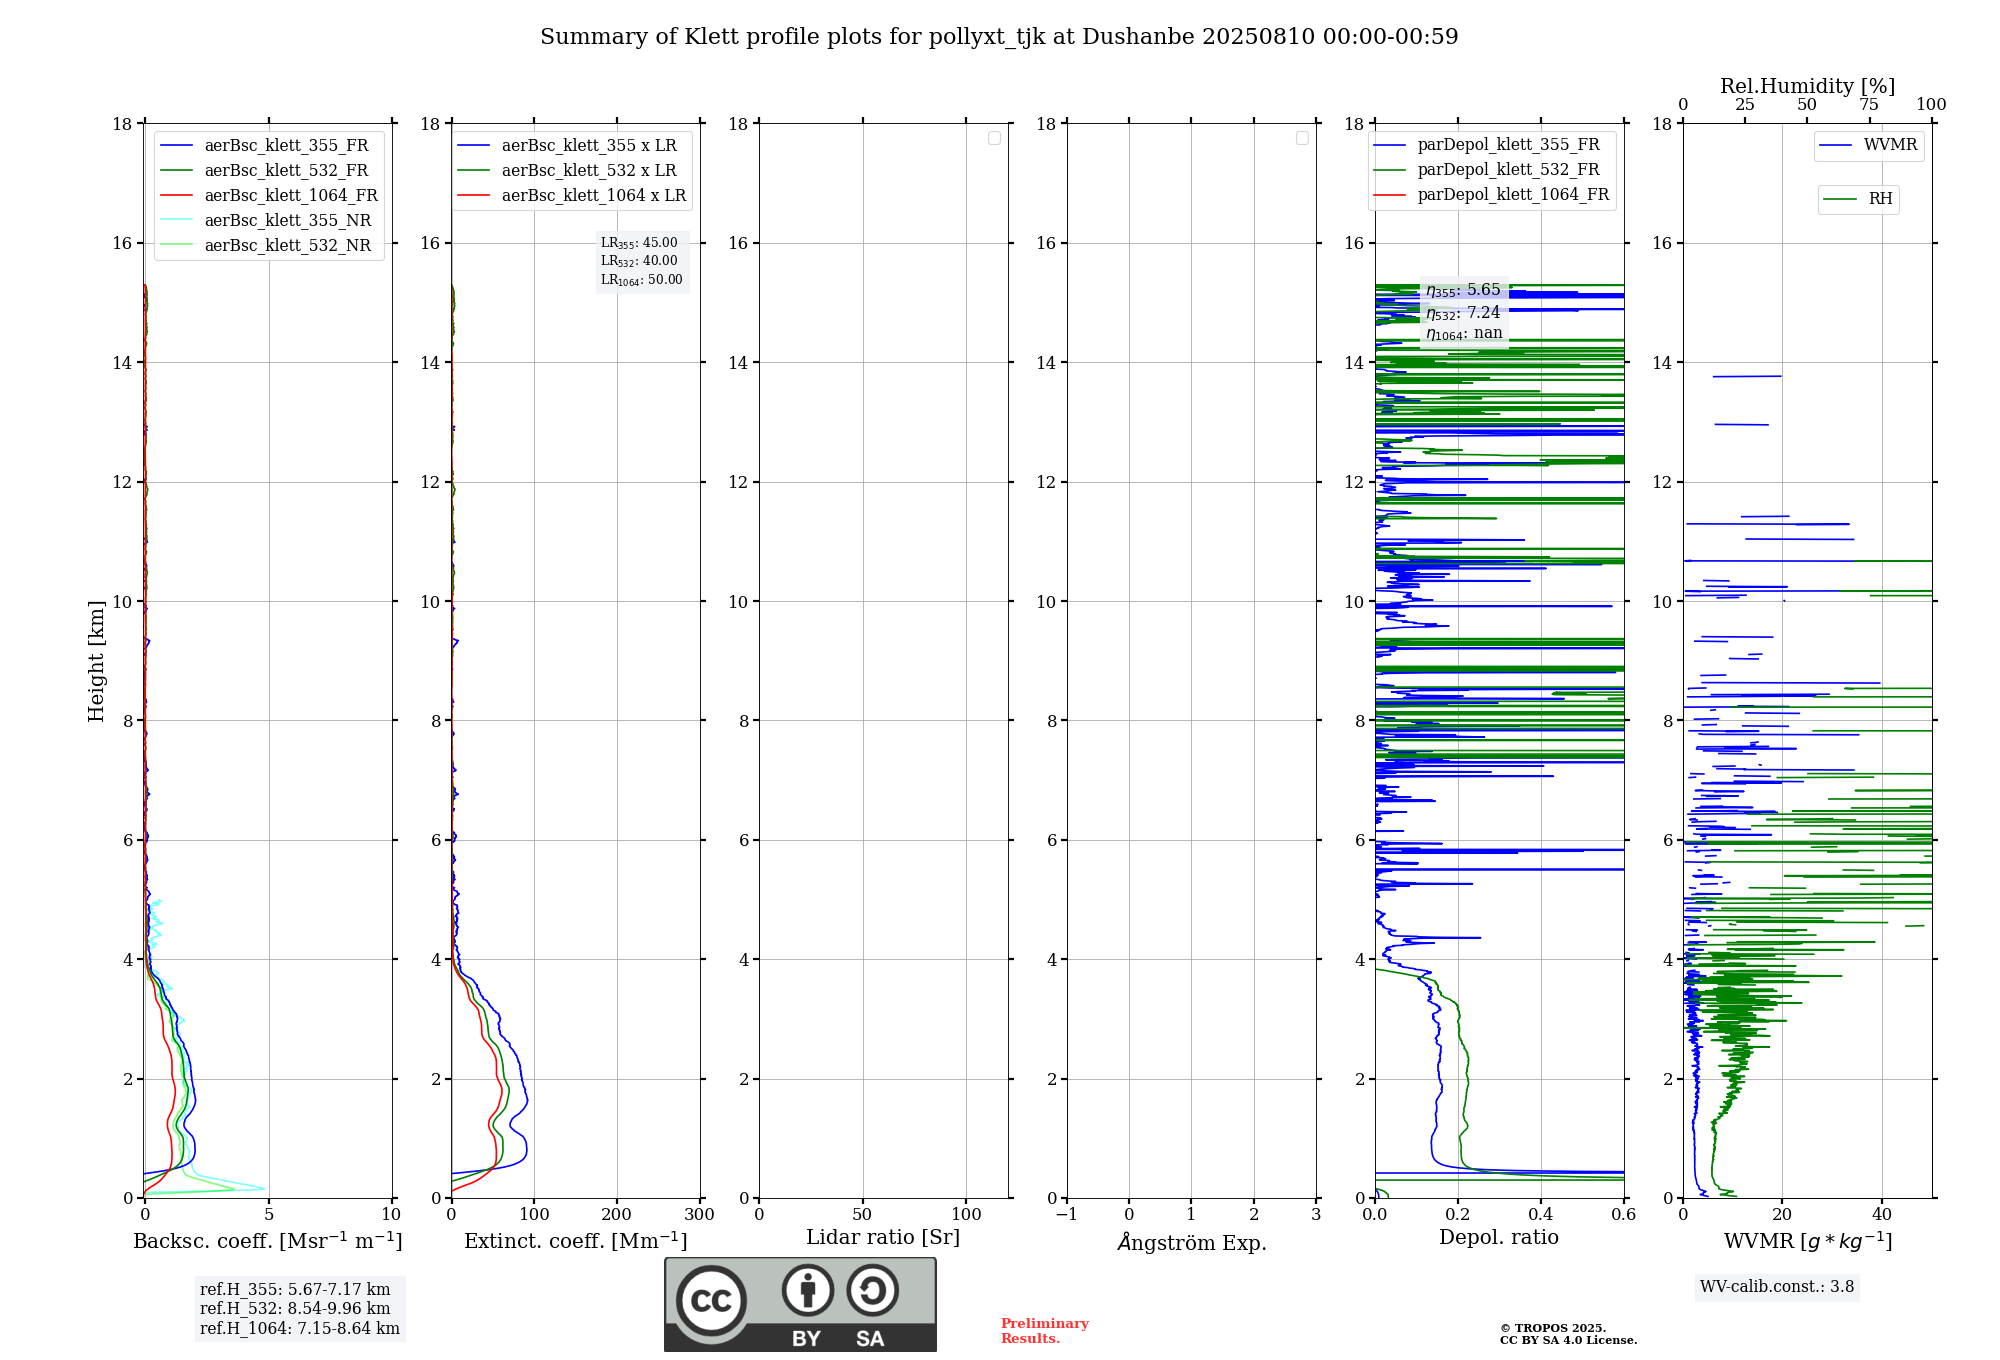Click the empty legend box in Ångström panel
The height and width of the screenshot is (1360, 2000).
coord(1302,138)
